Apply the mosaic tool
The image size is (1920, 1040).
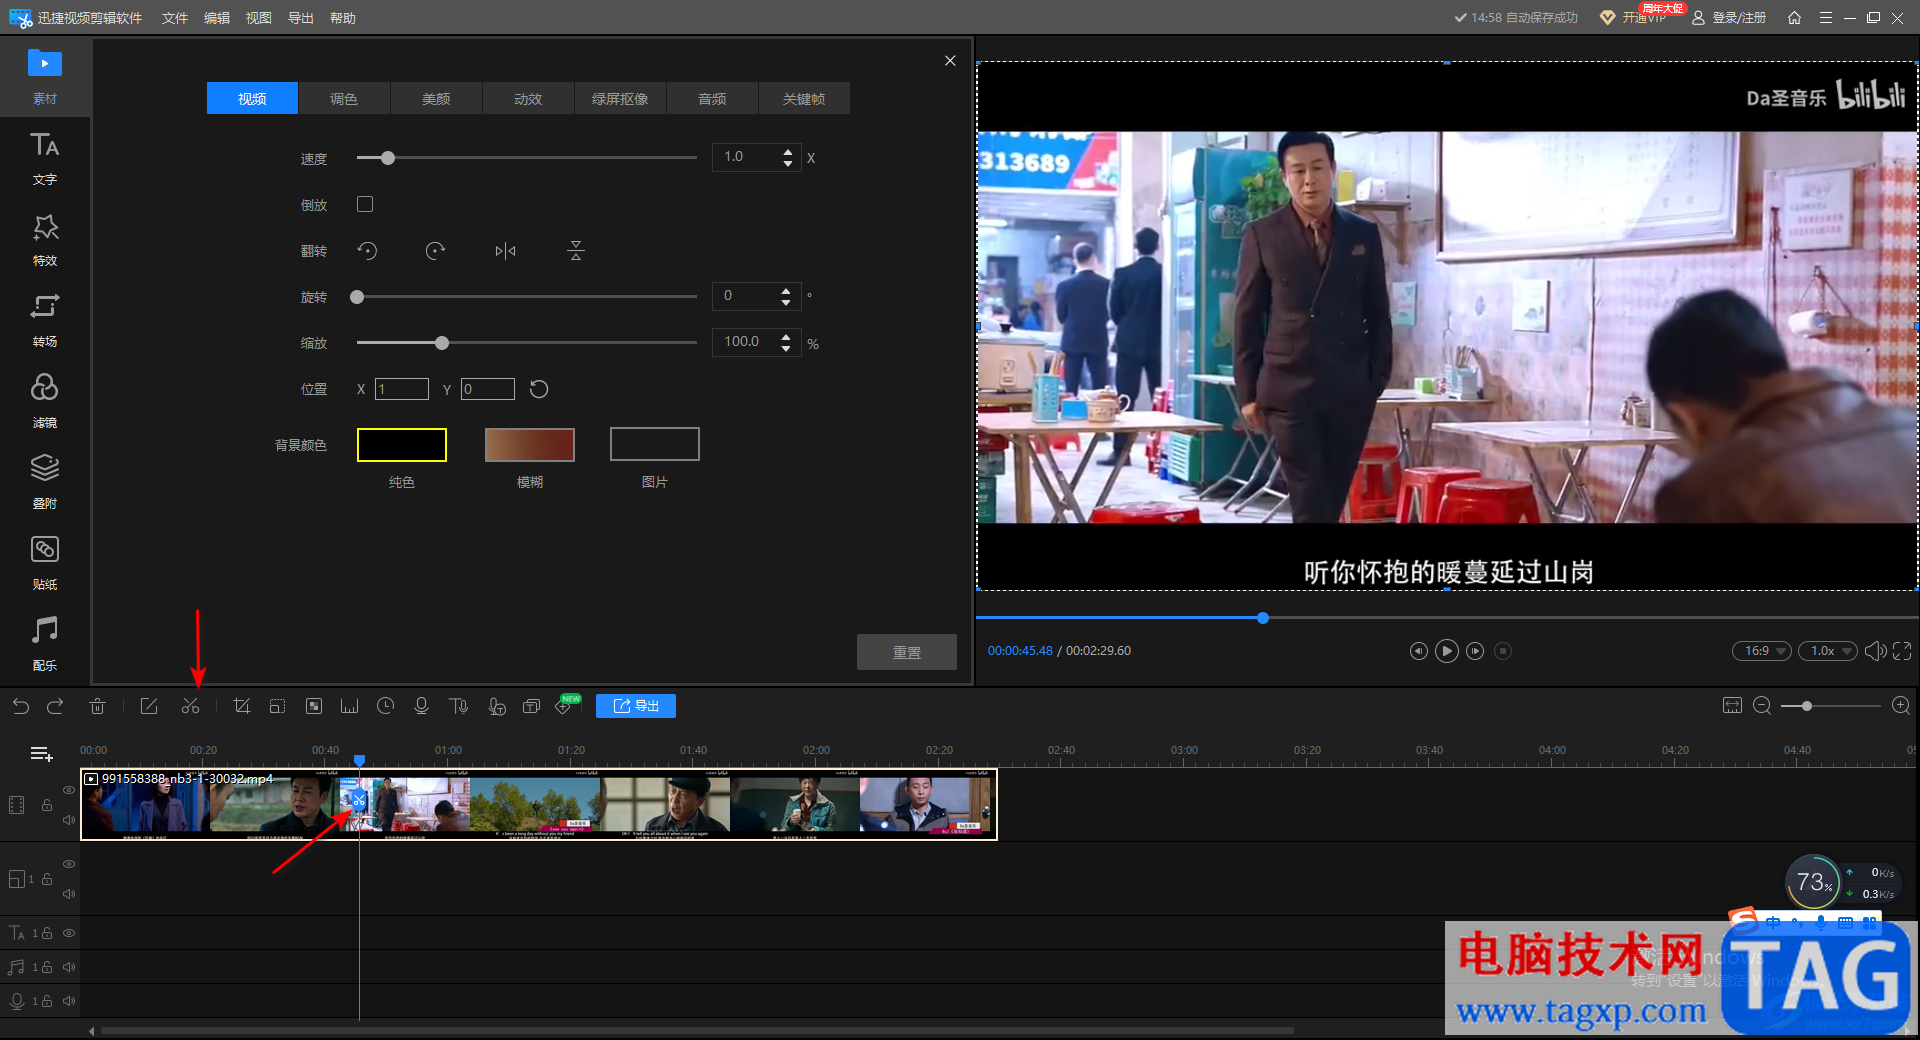pyautogui.click(x=313, y=706)
